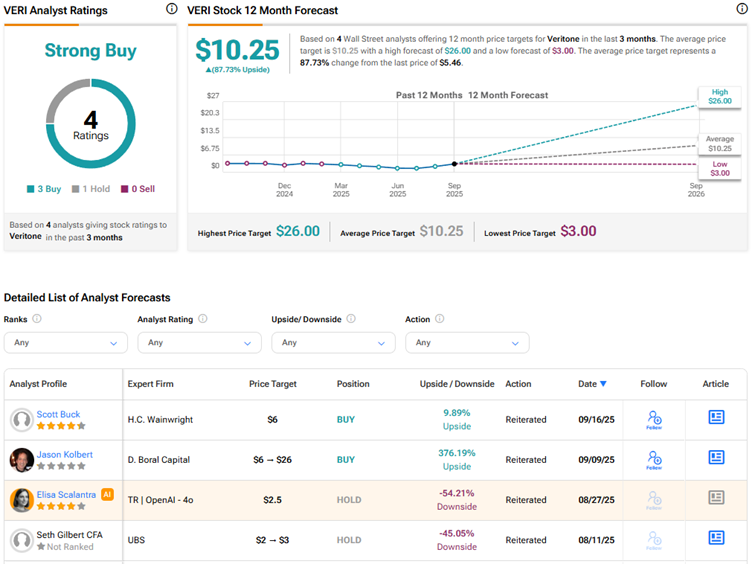
Task: Click the AI badge beside Elisa Scalantra
Action: click(107, 494)
